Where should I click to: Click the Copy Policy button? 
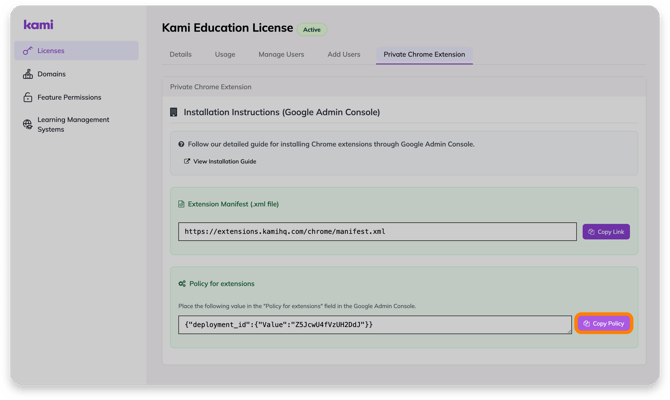coord(603,324)
